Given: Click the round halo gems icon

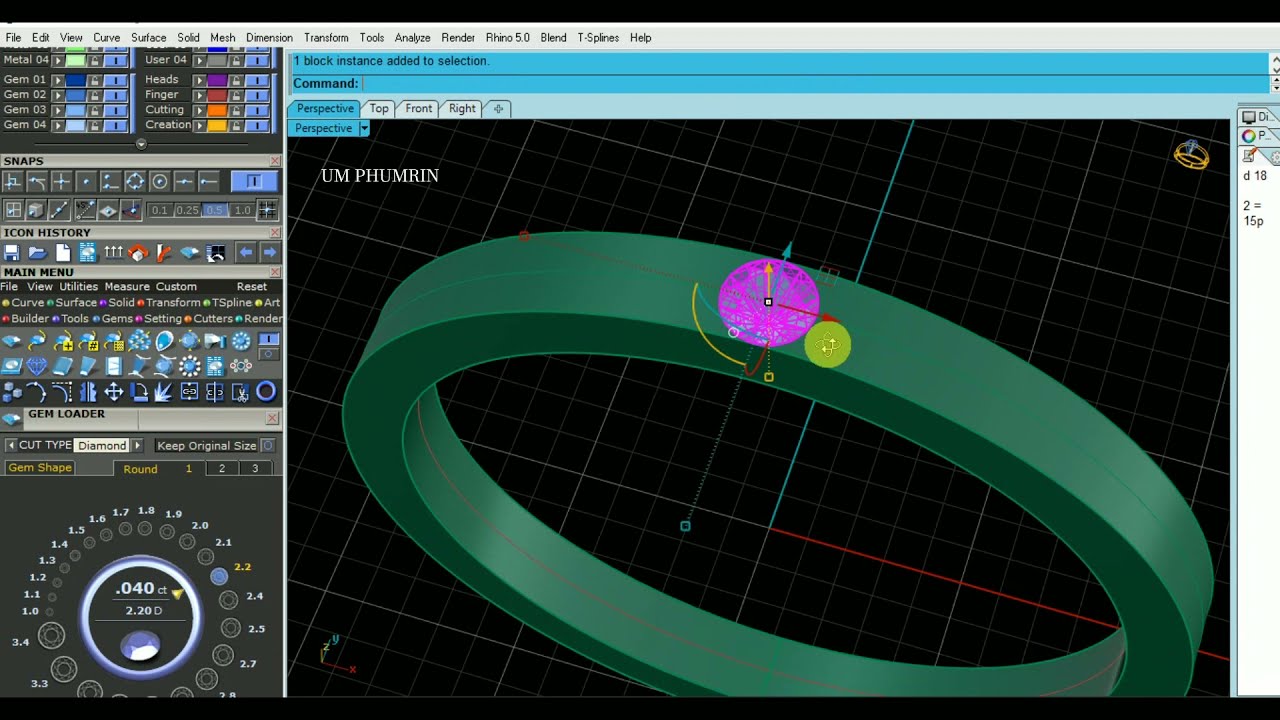Looking at the screenshot, I should click(190, 366).
